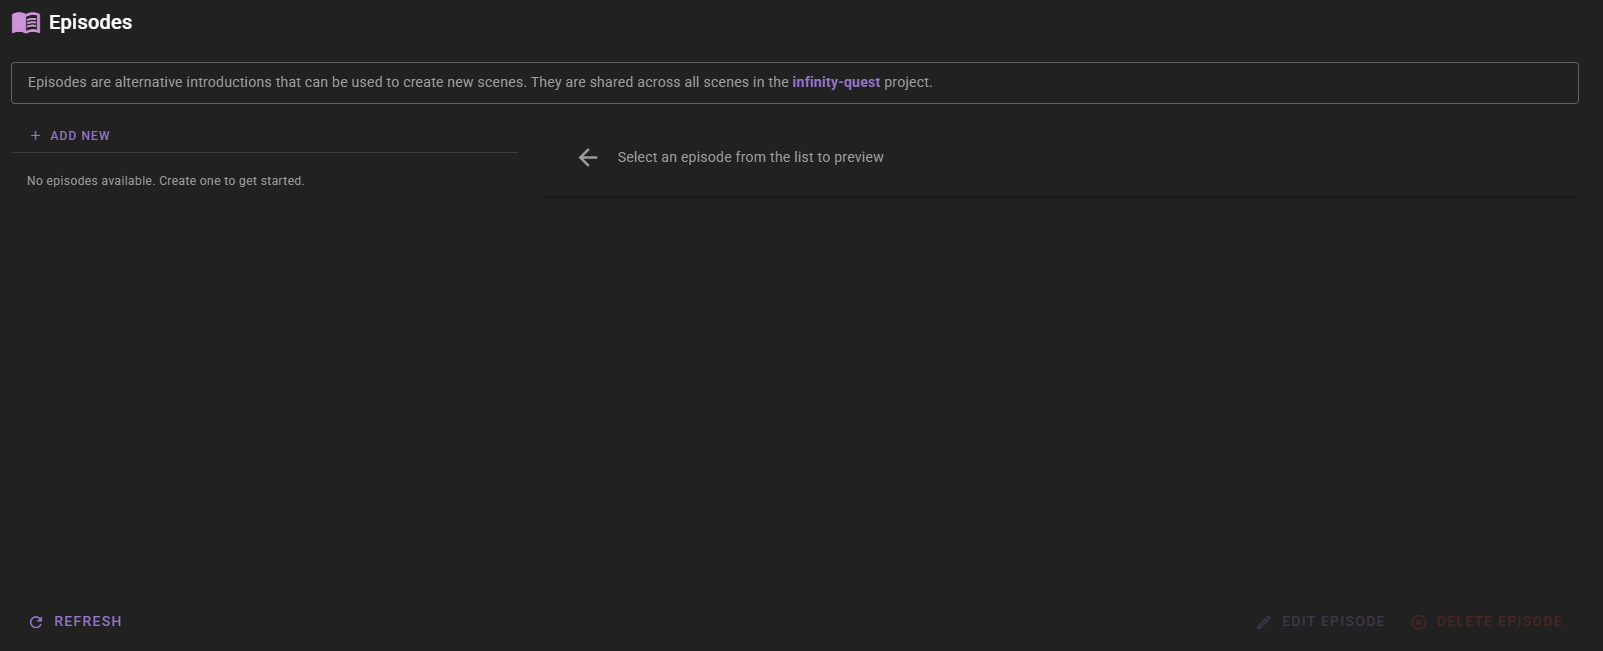This screenshot has height=651, width=1603.
Task: Click the word 'project.' after infinity-quest
Action: [x=908, y=82]
